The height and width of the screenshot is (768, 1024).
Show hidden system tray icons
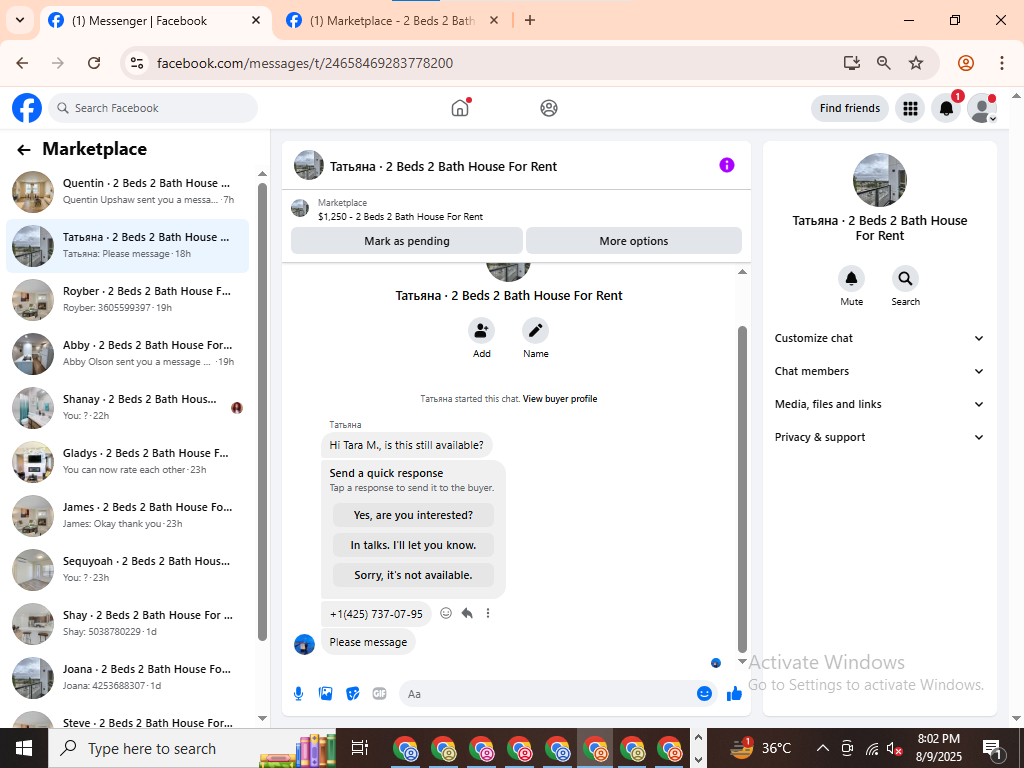[x=823, y=748]
